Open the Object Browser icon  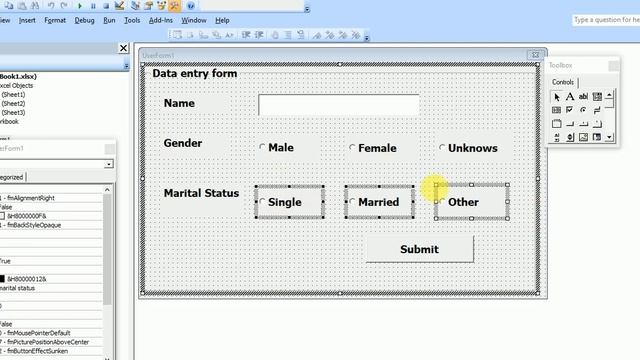(162, 6)
